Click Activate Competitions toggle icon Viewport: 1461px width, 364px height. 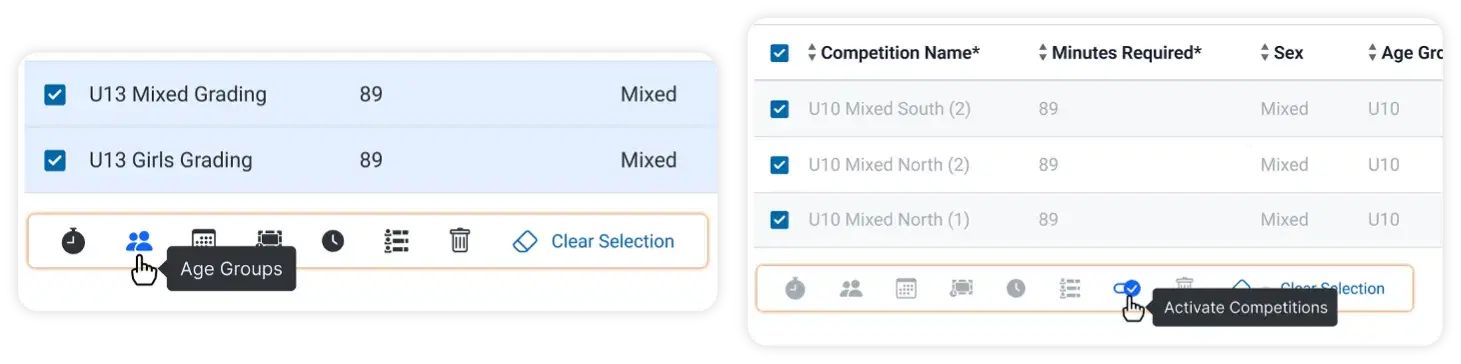coord(1127,288)
